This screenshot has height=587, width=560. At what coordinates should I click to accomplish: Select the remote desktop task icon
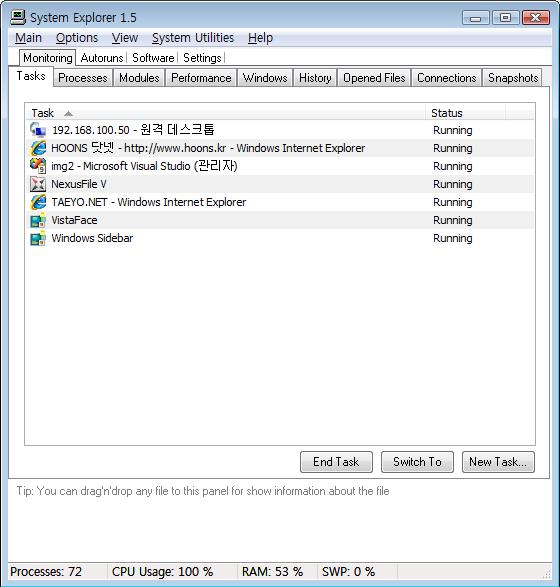(x=38, y=130)
